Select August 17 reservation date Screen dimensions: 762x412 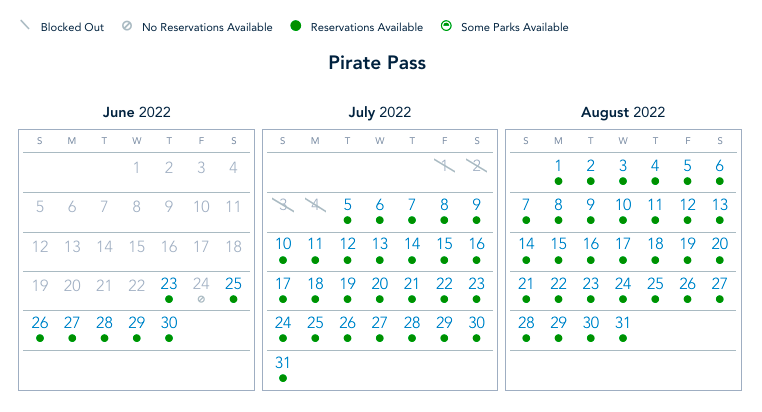click(x=623, y=244)
